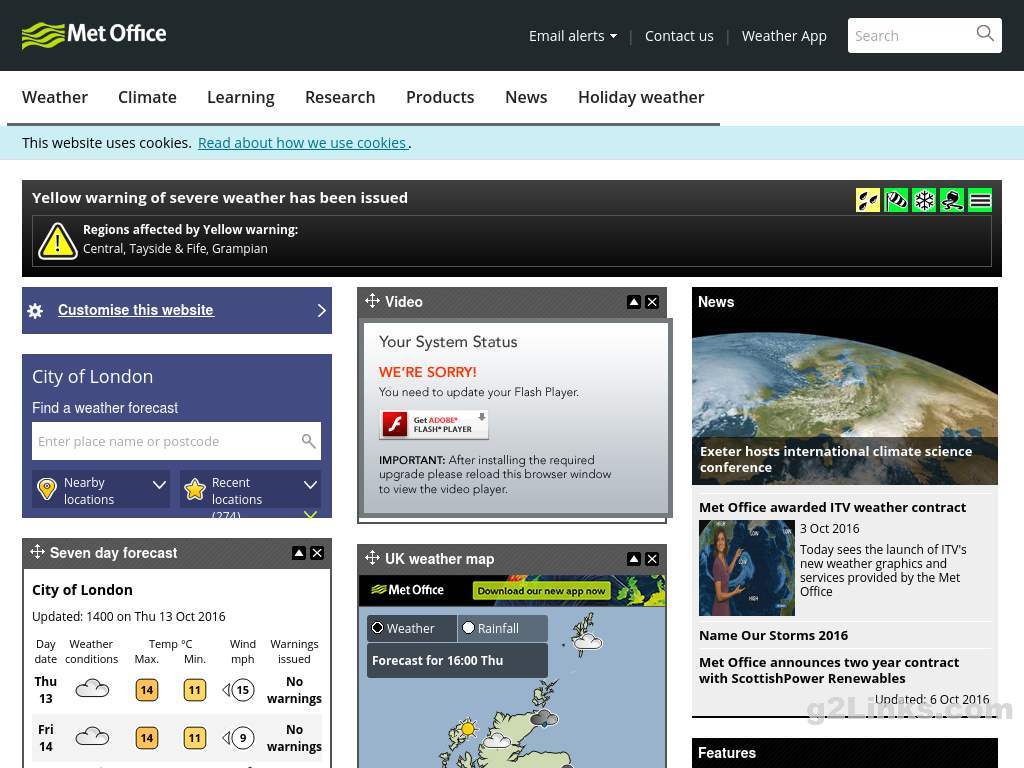Expand the Nearby locations dropdown
The image size is (1024, 768).
click(159, 485)
